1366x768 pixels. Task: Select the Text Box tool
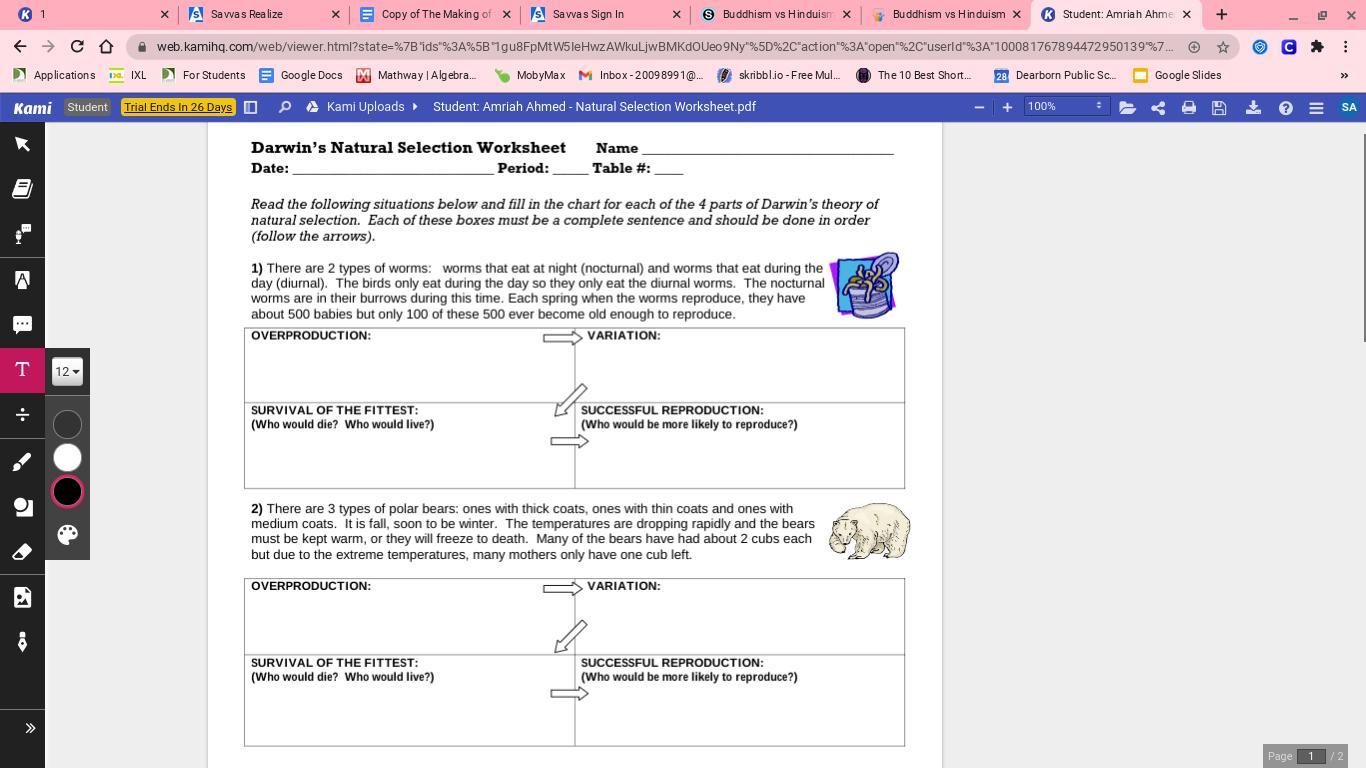tap(22, 370)
